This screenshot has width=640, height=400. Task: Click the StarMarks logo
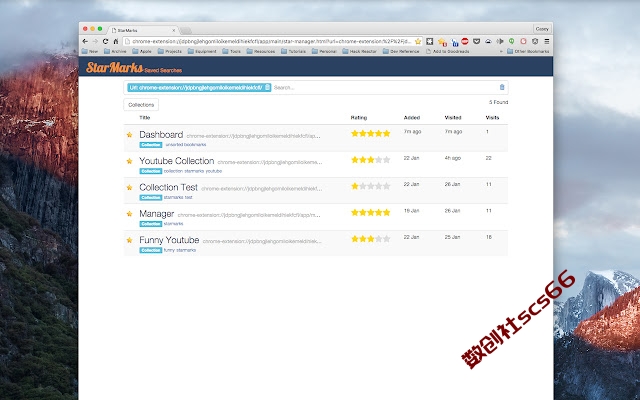(114, 67)
